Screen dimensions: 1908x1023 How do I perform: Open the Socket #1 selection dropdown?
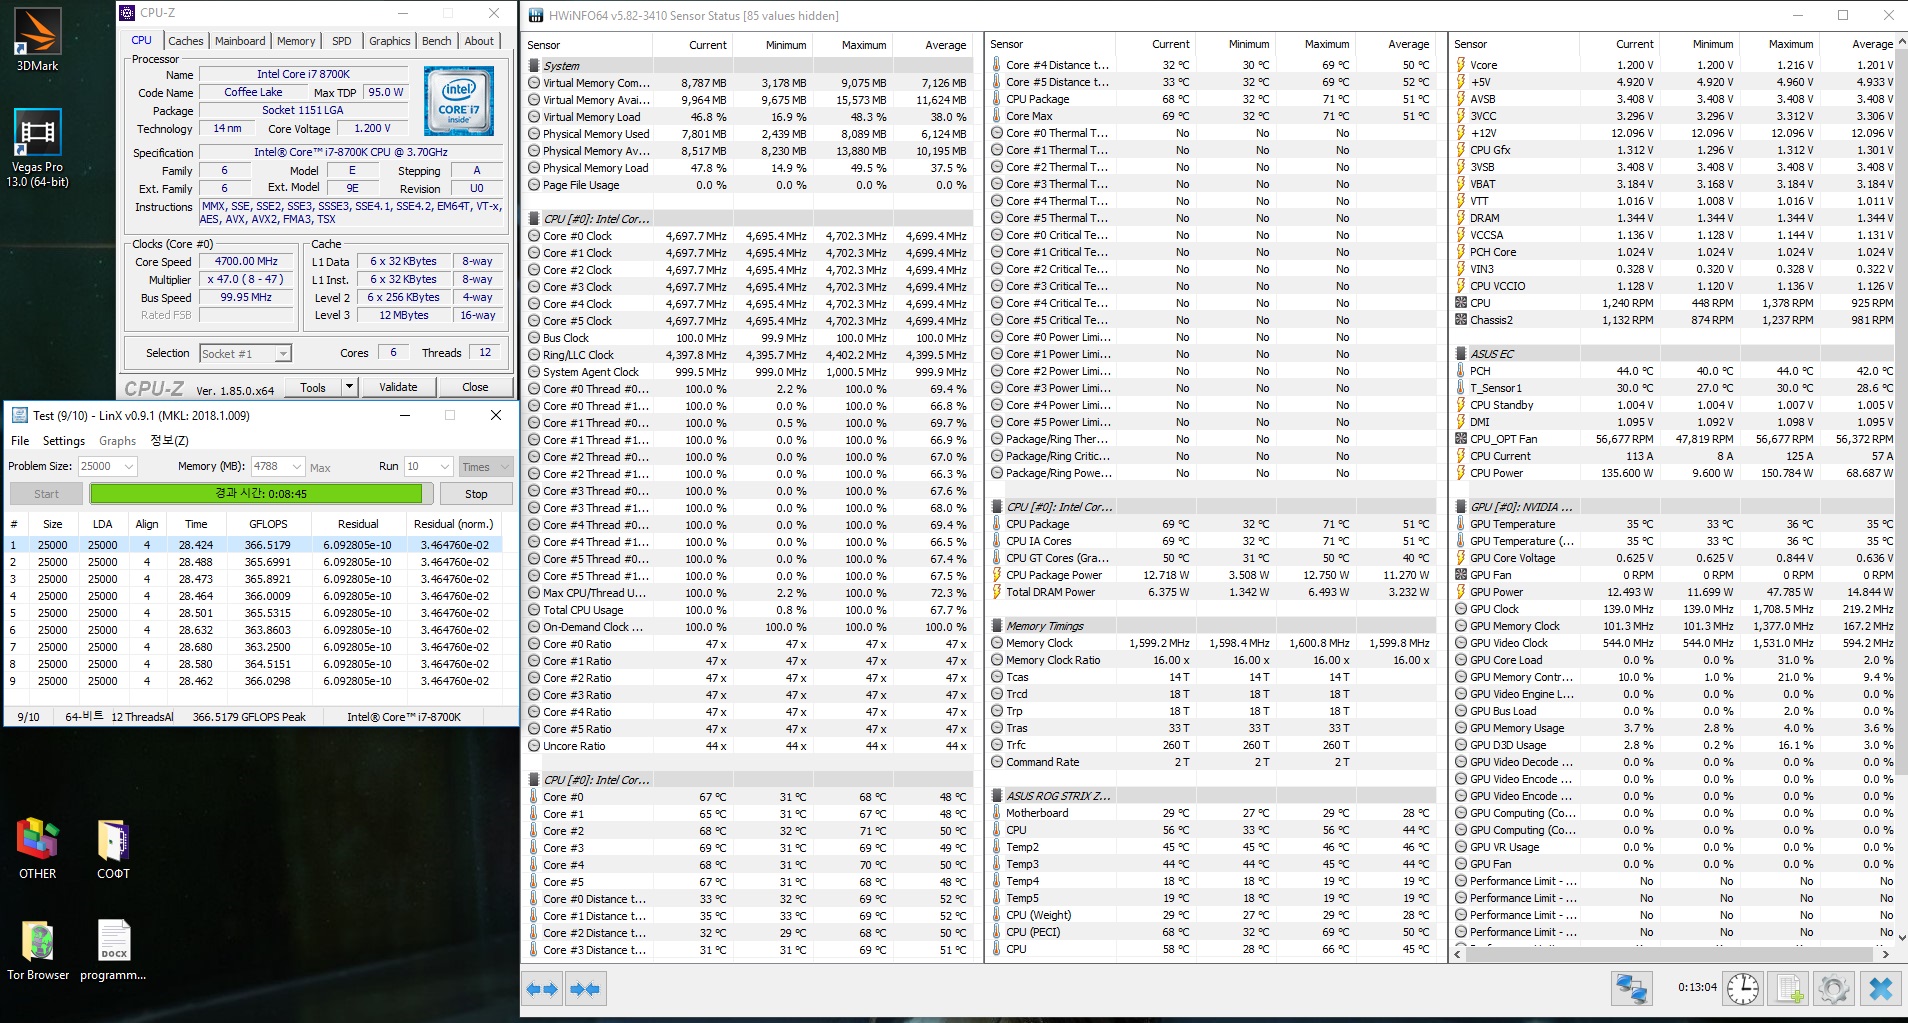click(245, 353)
